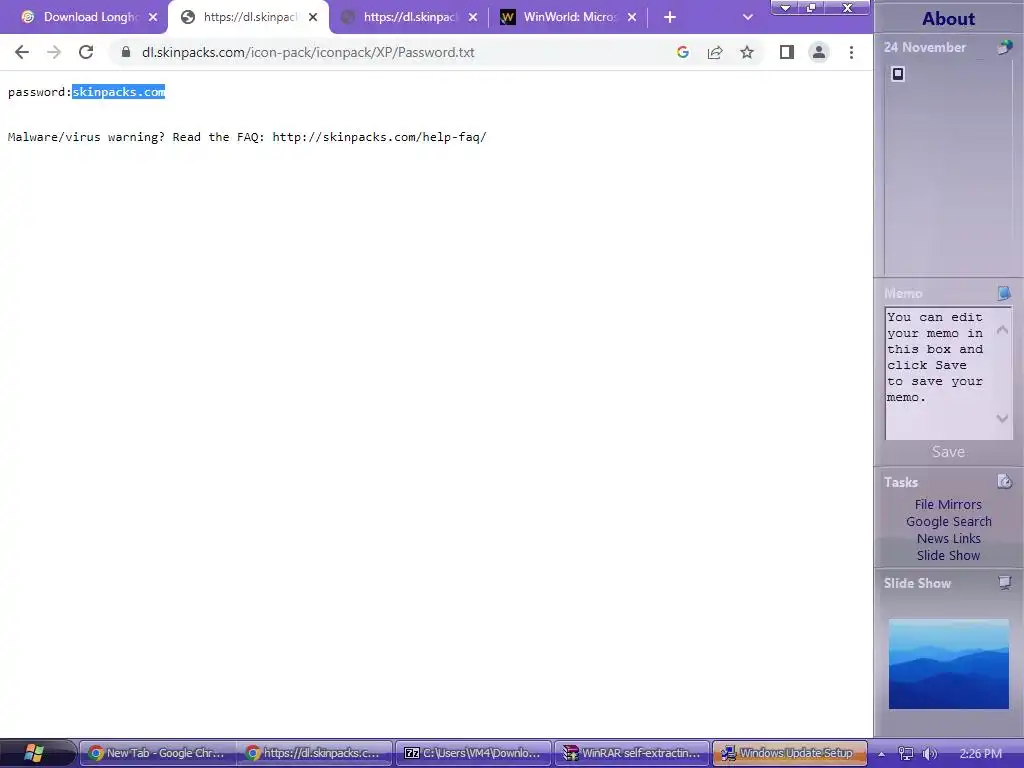This screenshot has height=768, width=1024.
Task: Switch to dl.skinpacks Chrome taskbar item
Action: [315, 753]
